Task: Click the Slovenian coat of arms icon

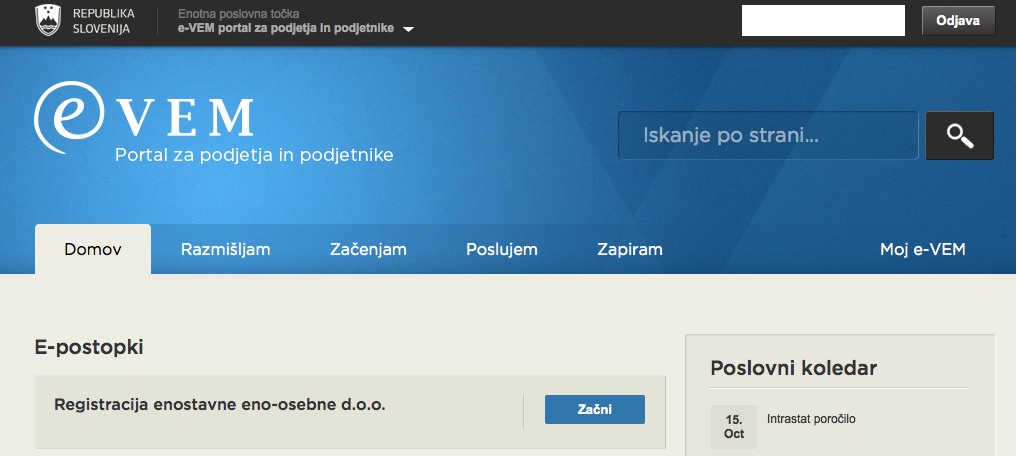Action: tap(49, 20)
